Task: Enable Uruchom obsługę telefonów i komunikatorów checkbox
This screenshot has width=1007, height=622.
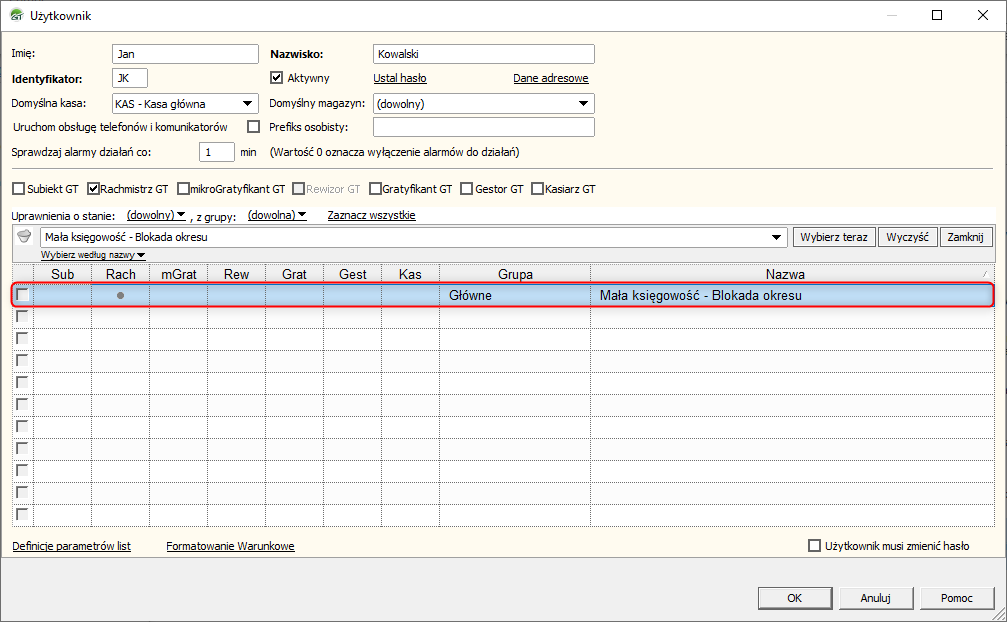Action: (254, 126)
